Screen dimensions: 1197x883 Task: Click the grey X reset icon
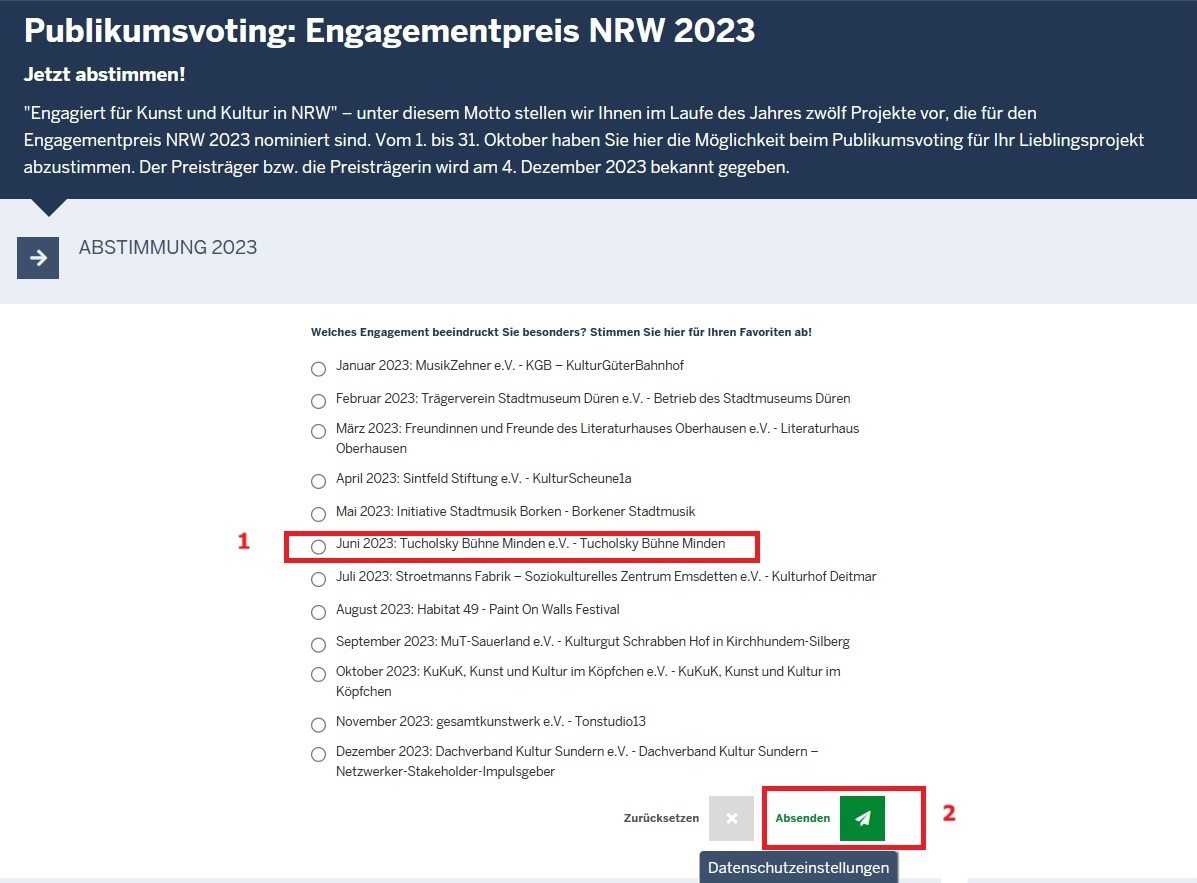pos(731,818)
